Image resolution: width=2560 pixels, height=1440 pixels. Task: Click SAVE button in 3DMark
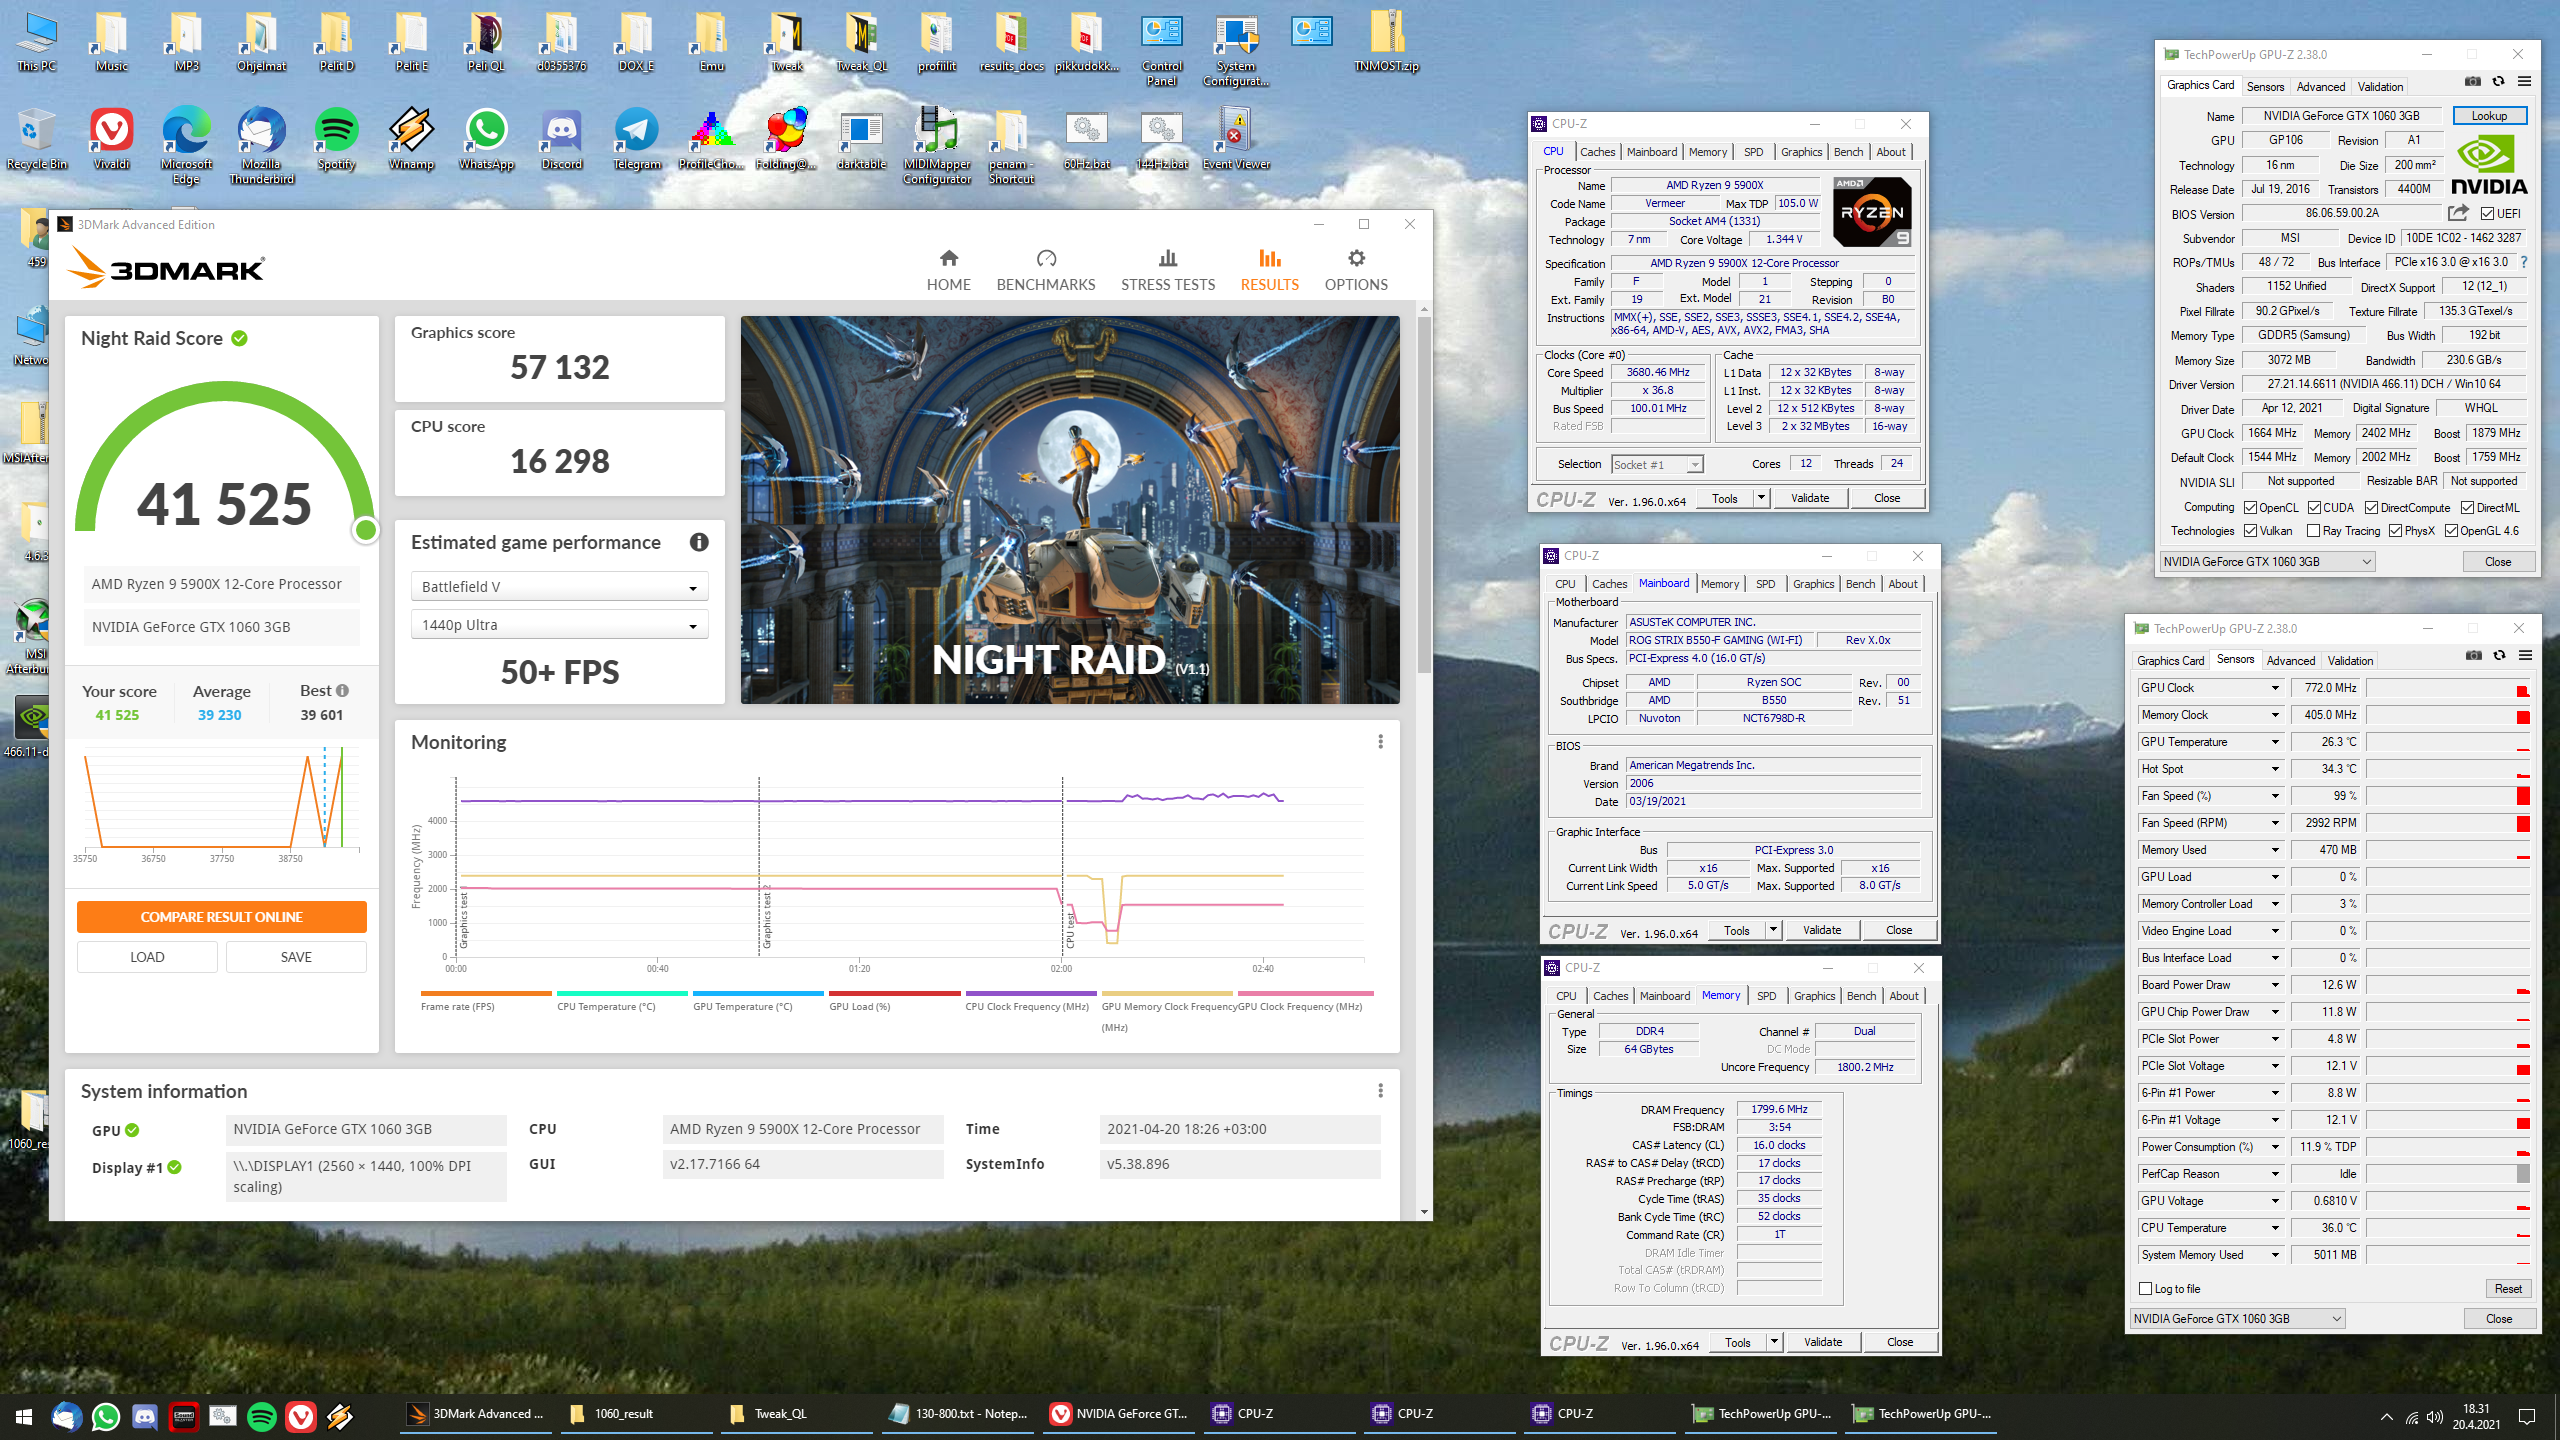296,957
